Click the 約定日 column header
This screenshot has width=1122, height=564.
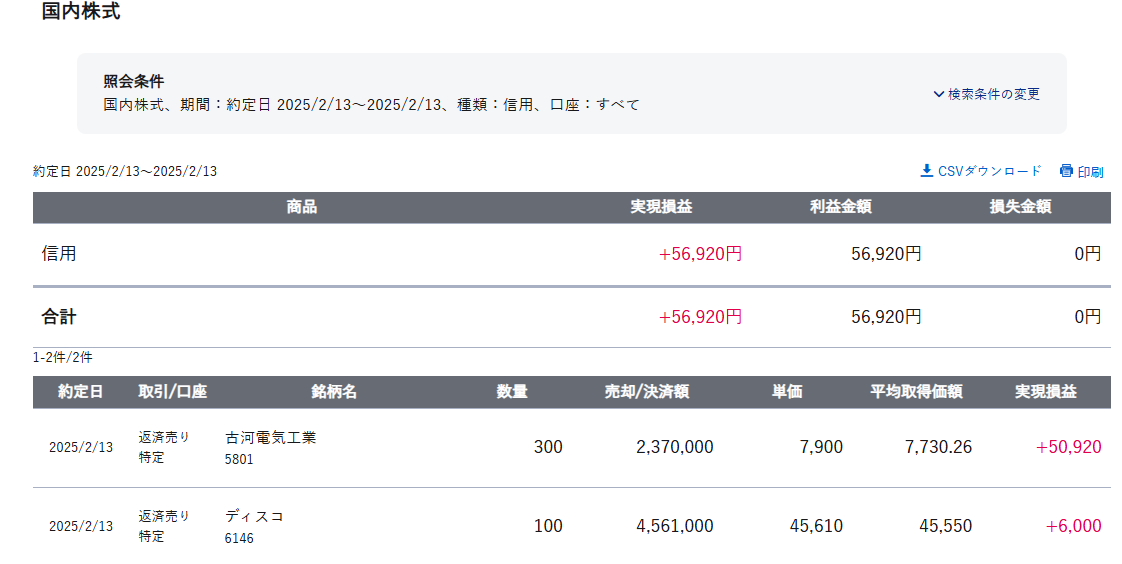[x=80, y=392]
